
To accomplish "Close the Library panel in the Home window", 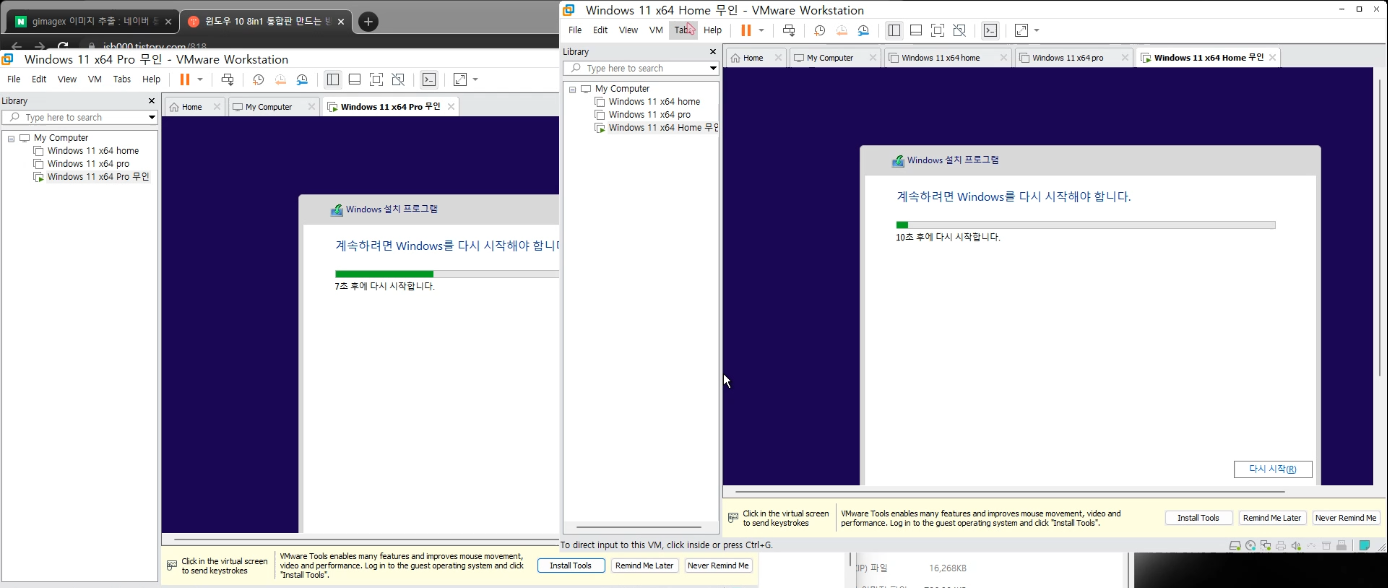I will click(713, 52).
